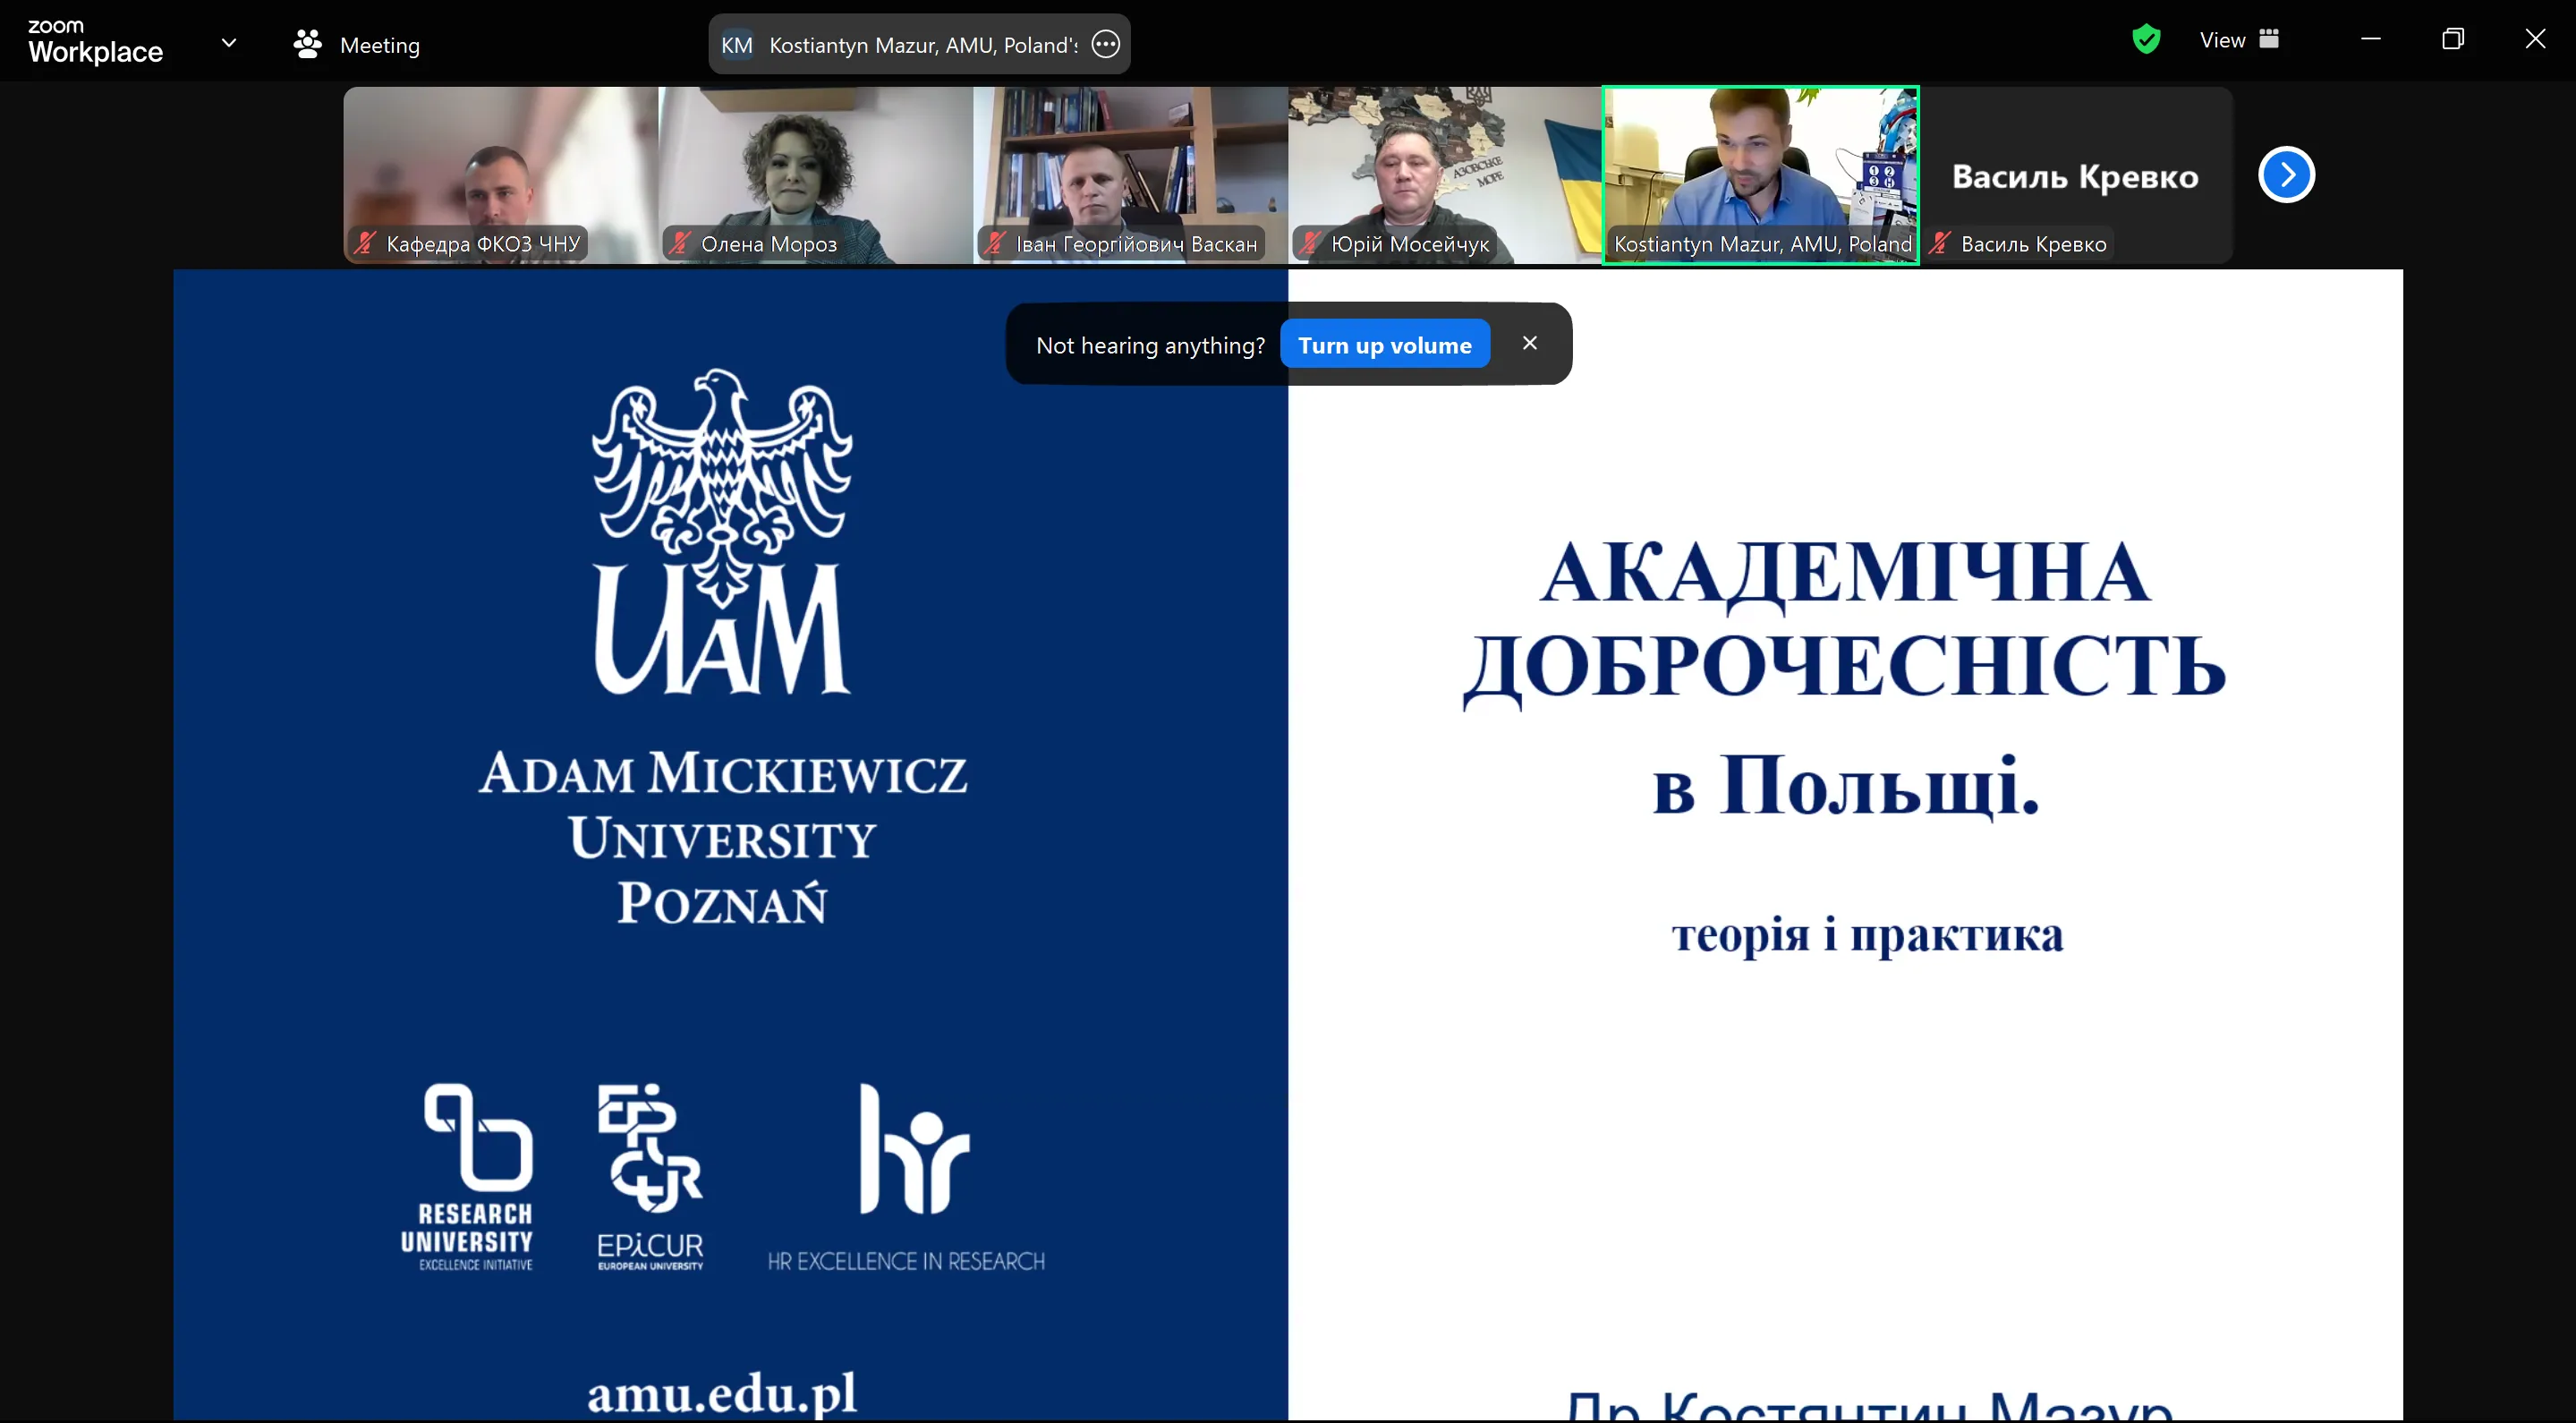Restore down the Zoom window

[x=2452, y=39]
